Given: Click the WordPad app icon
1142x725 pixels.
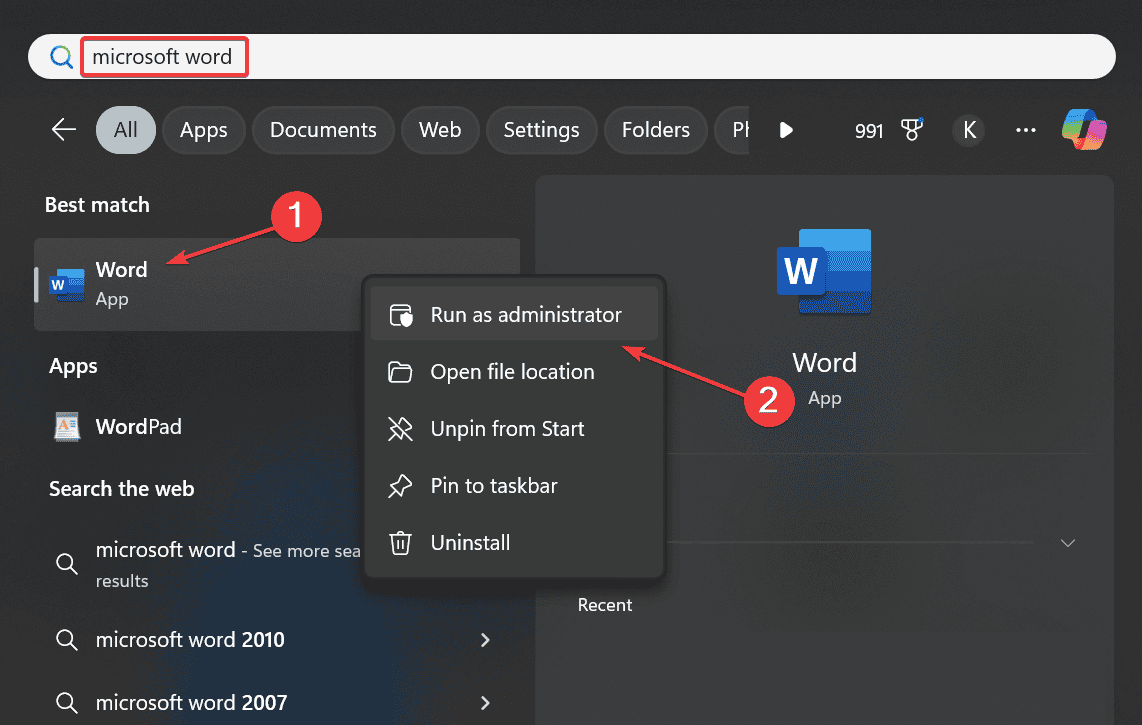Looking at the screenshot, I should (67, 427).
